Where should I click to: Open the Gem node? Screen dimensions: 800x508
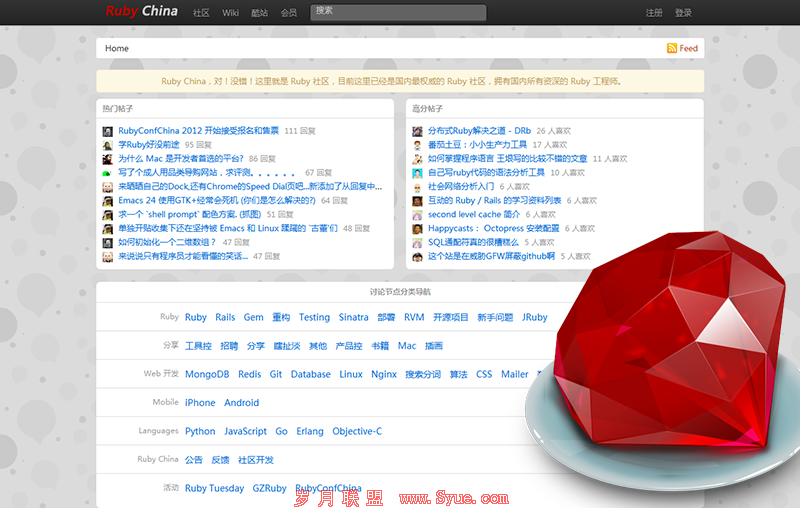(254, 317)
